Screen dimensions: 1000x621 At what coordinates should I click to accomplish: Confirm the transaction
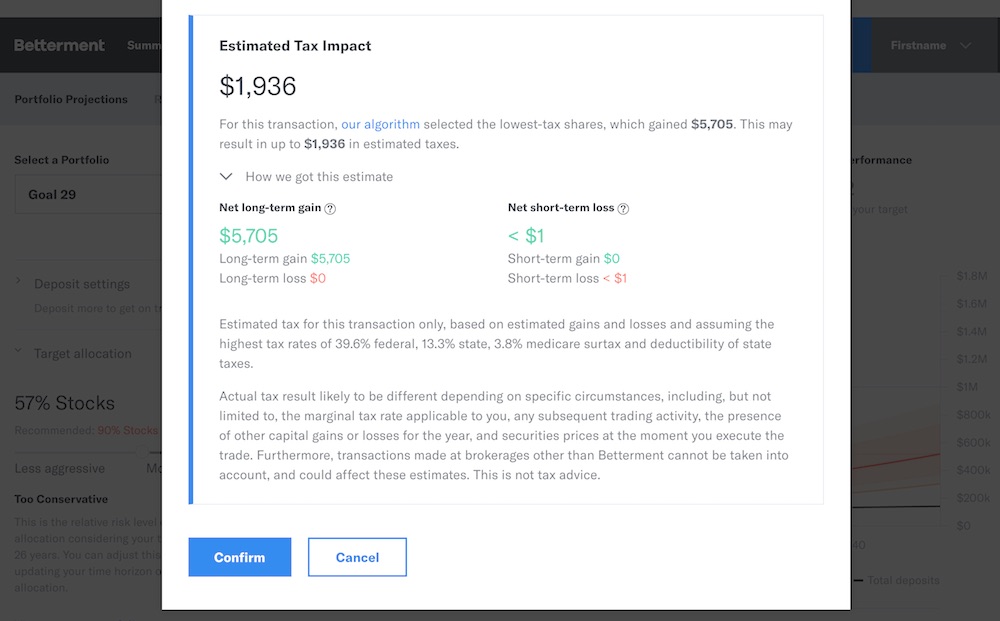240,557
